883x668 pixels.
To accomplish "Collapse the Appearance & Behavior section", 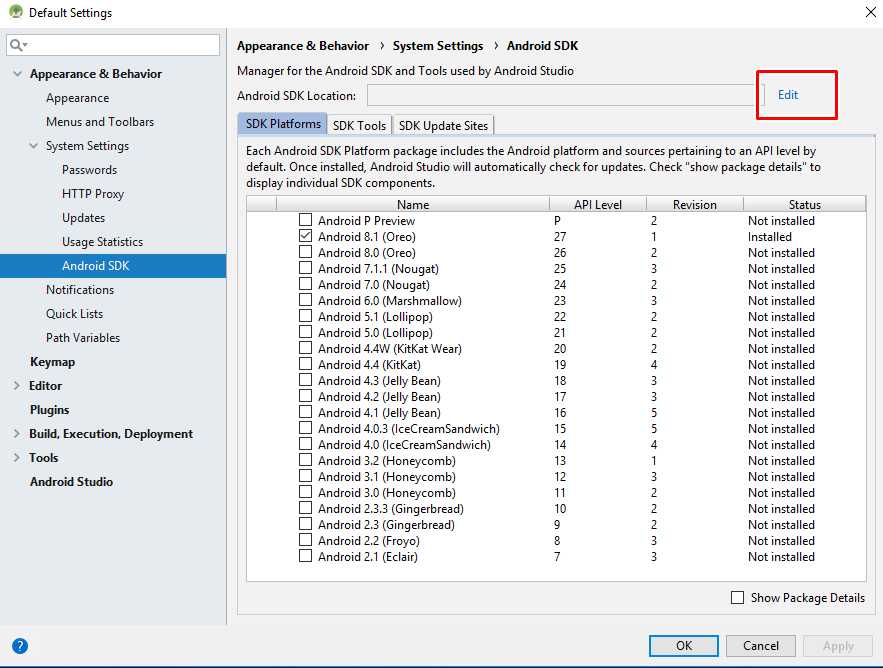I will click(16, 74).
